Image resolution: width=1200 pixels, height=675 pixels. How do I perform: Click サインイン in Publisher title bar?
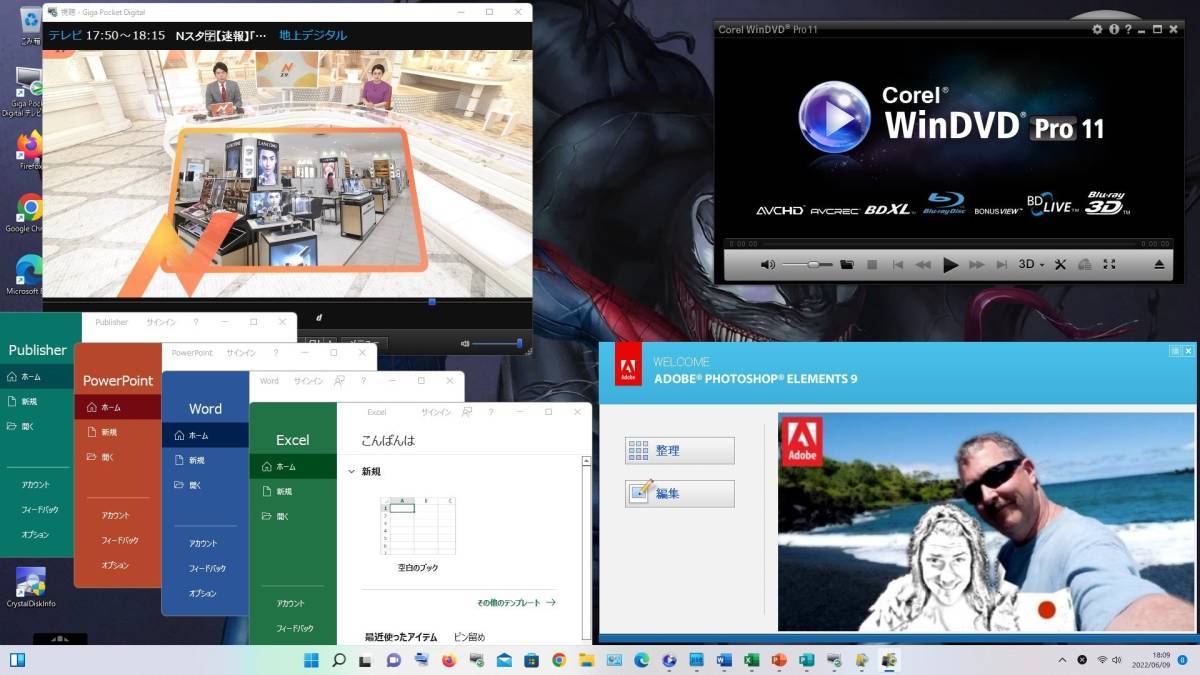point(162,322)
